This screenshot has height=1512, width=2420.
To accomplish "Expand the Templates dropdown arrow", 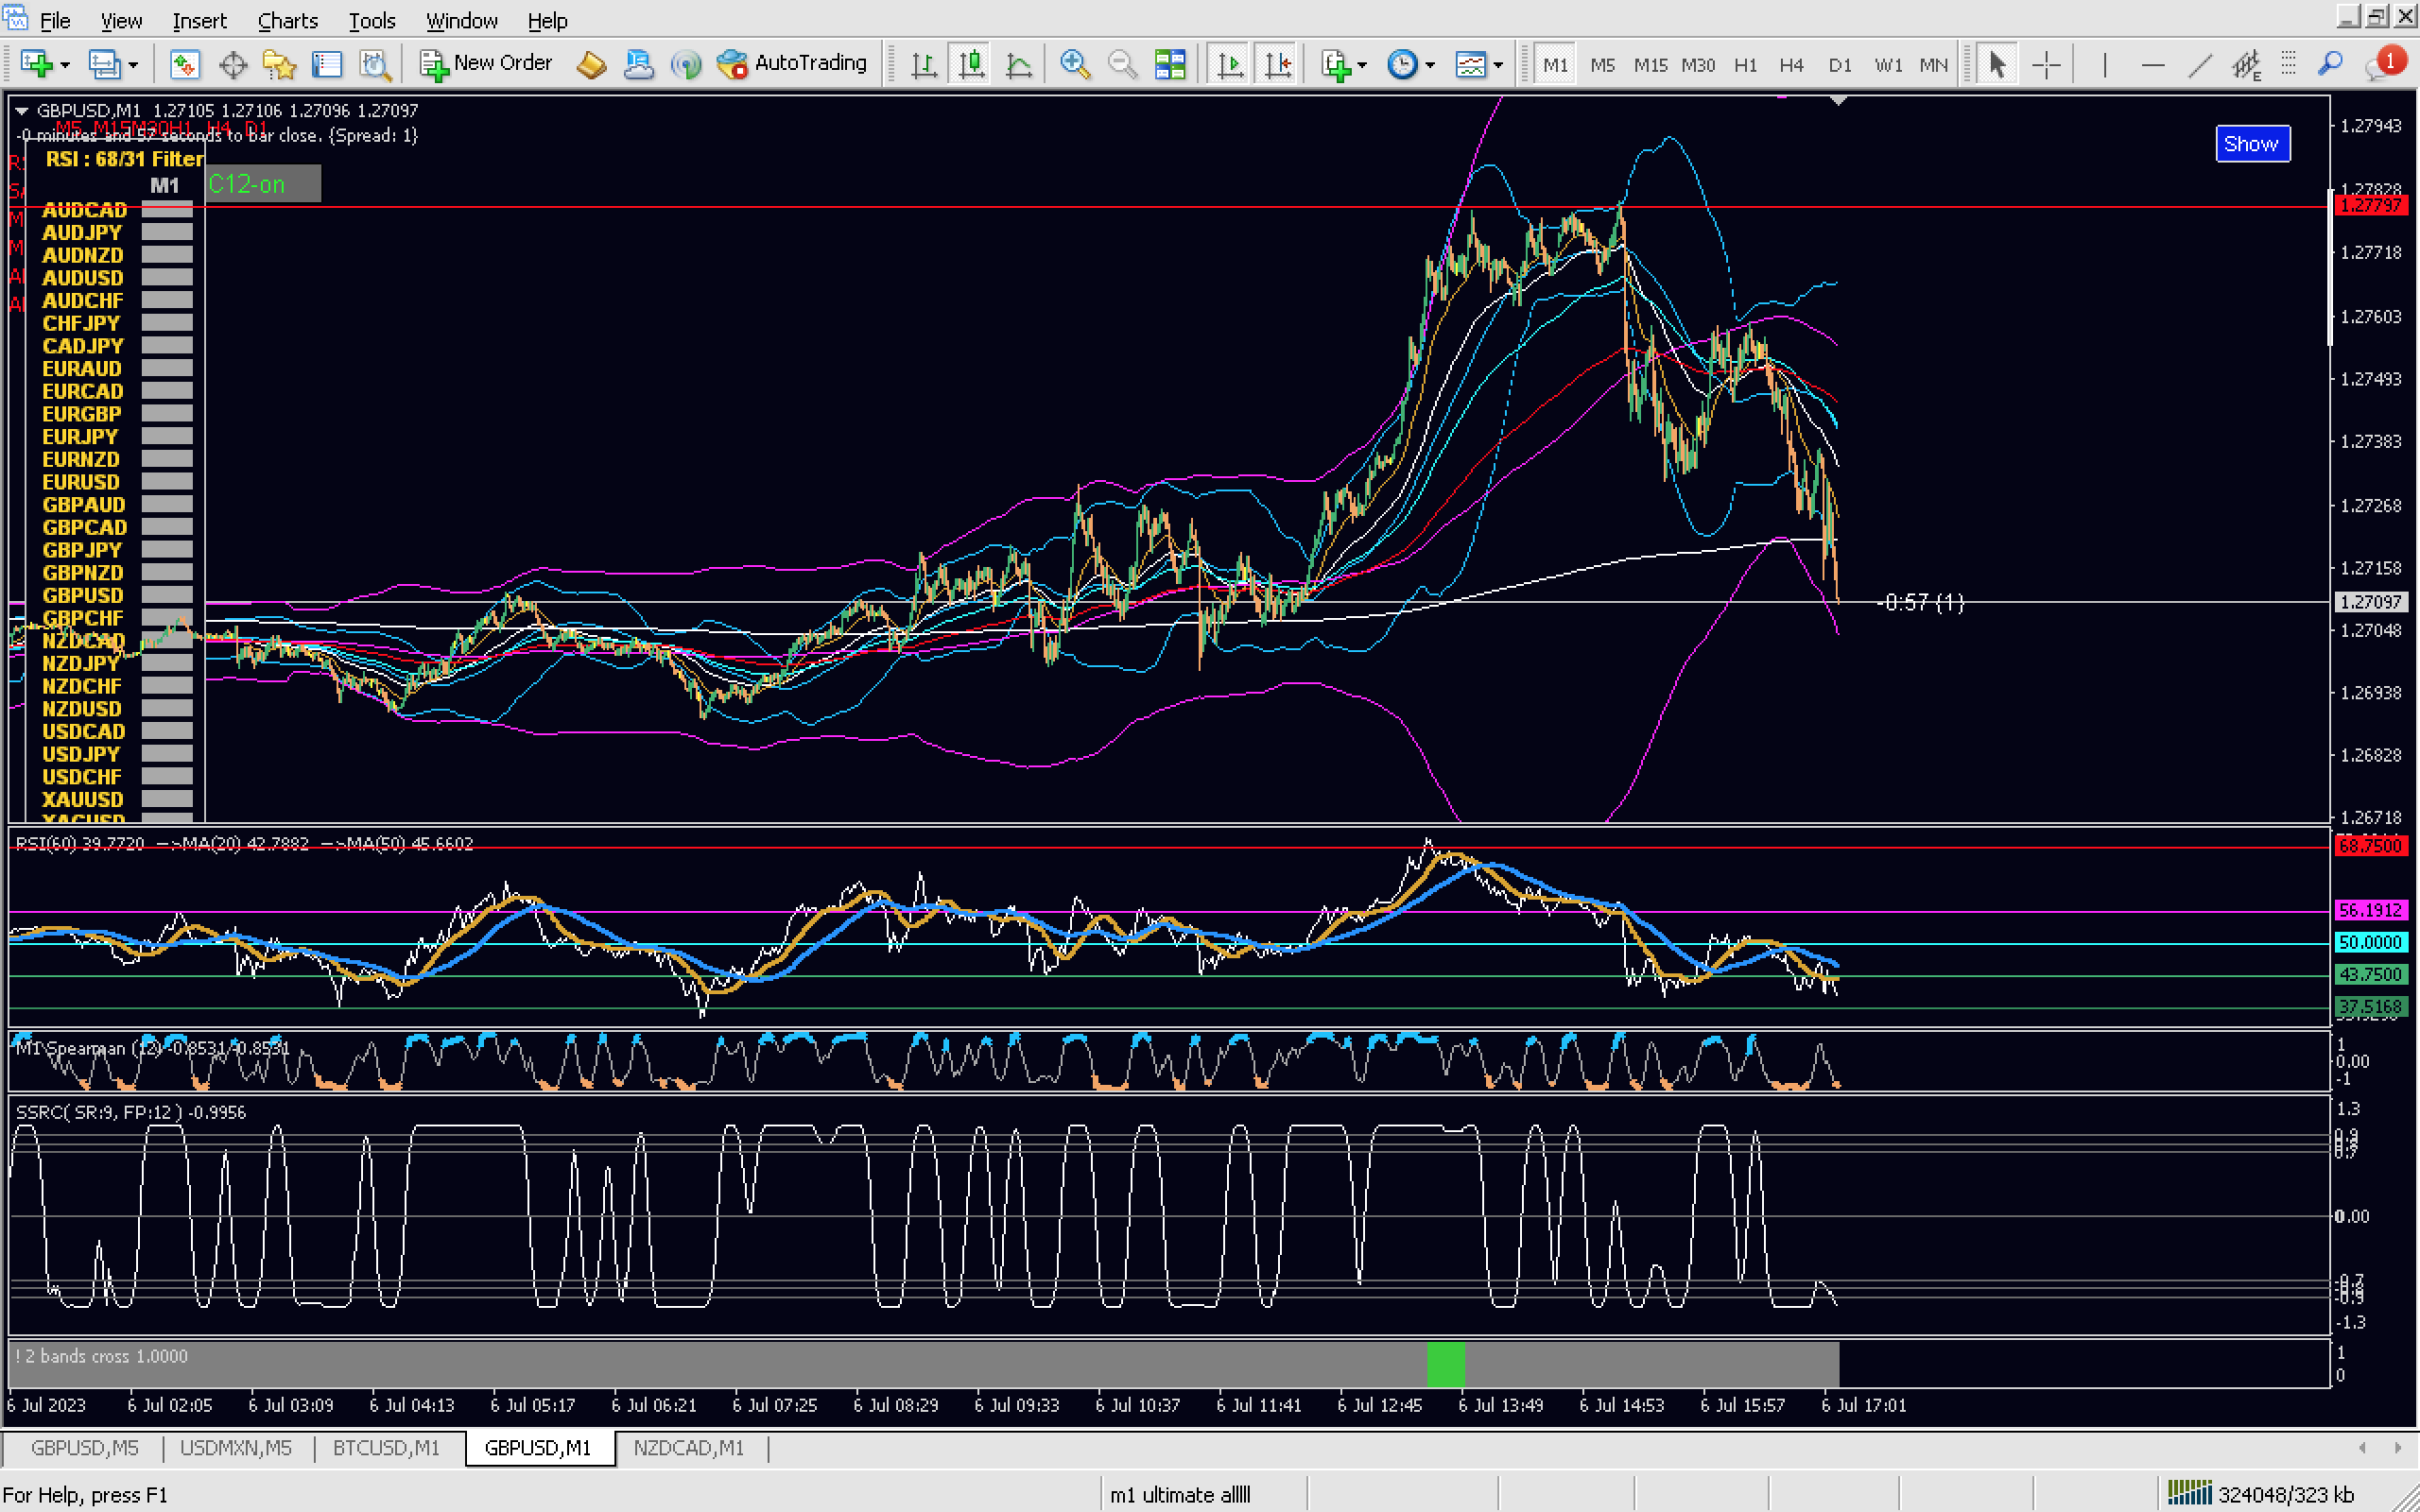I will point(1498,65).
